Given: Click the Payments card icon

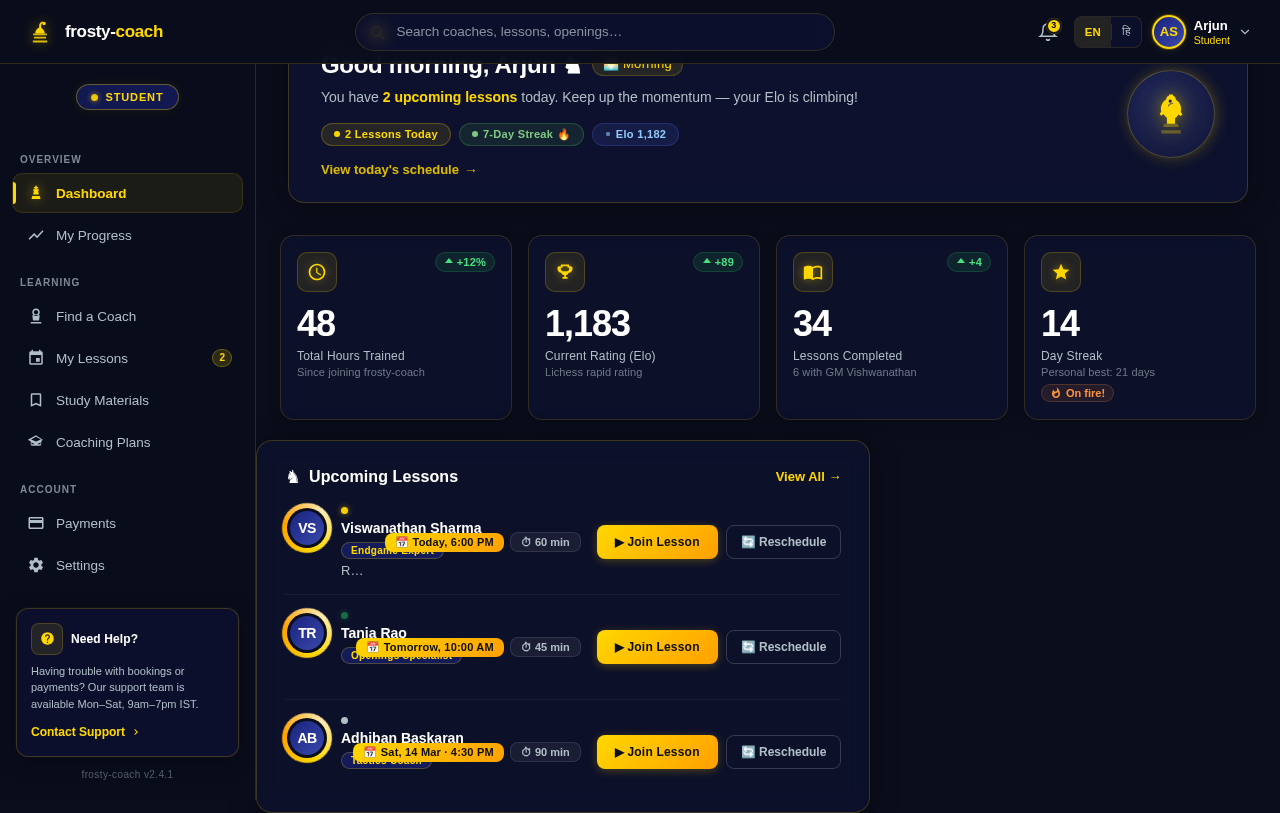Looking at the screenshot, I should tap(36, 523).
